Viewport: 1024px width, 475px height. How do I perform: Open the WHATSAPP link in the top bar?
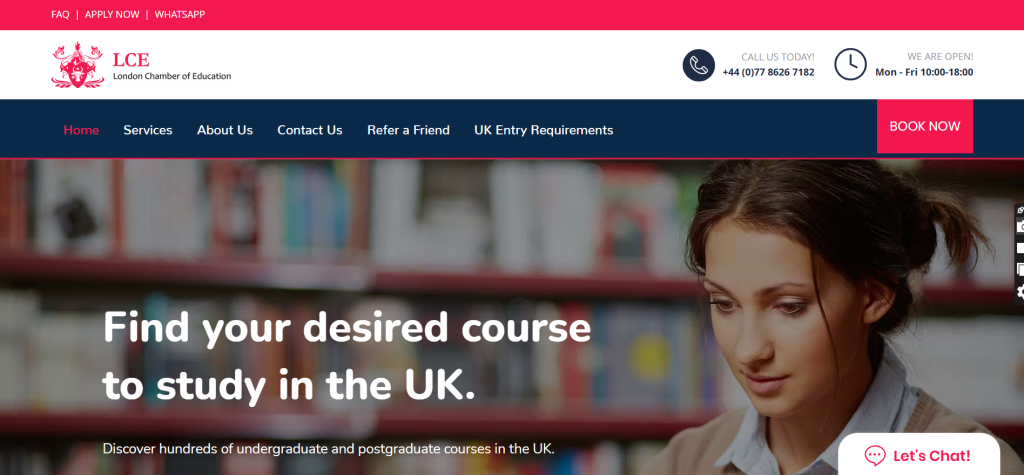pos(180,14)
